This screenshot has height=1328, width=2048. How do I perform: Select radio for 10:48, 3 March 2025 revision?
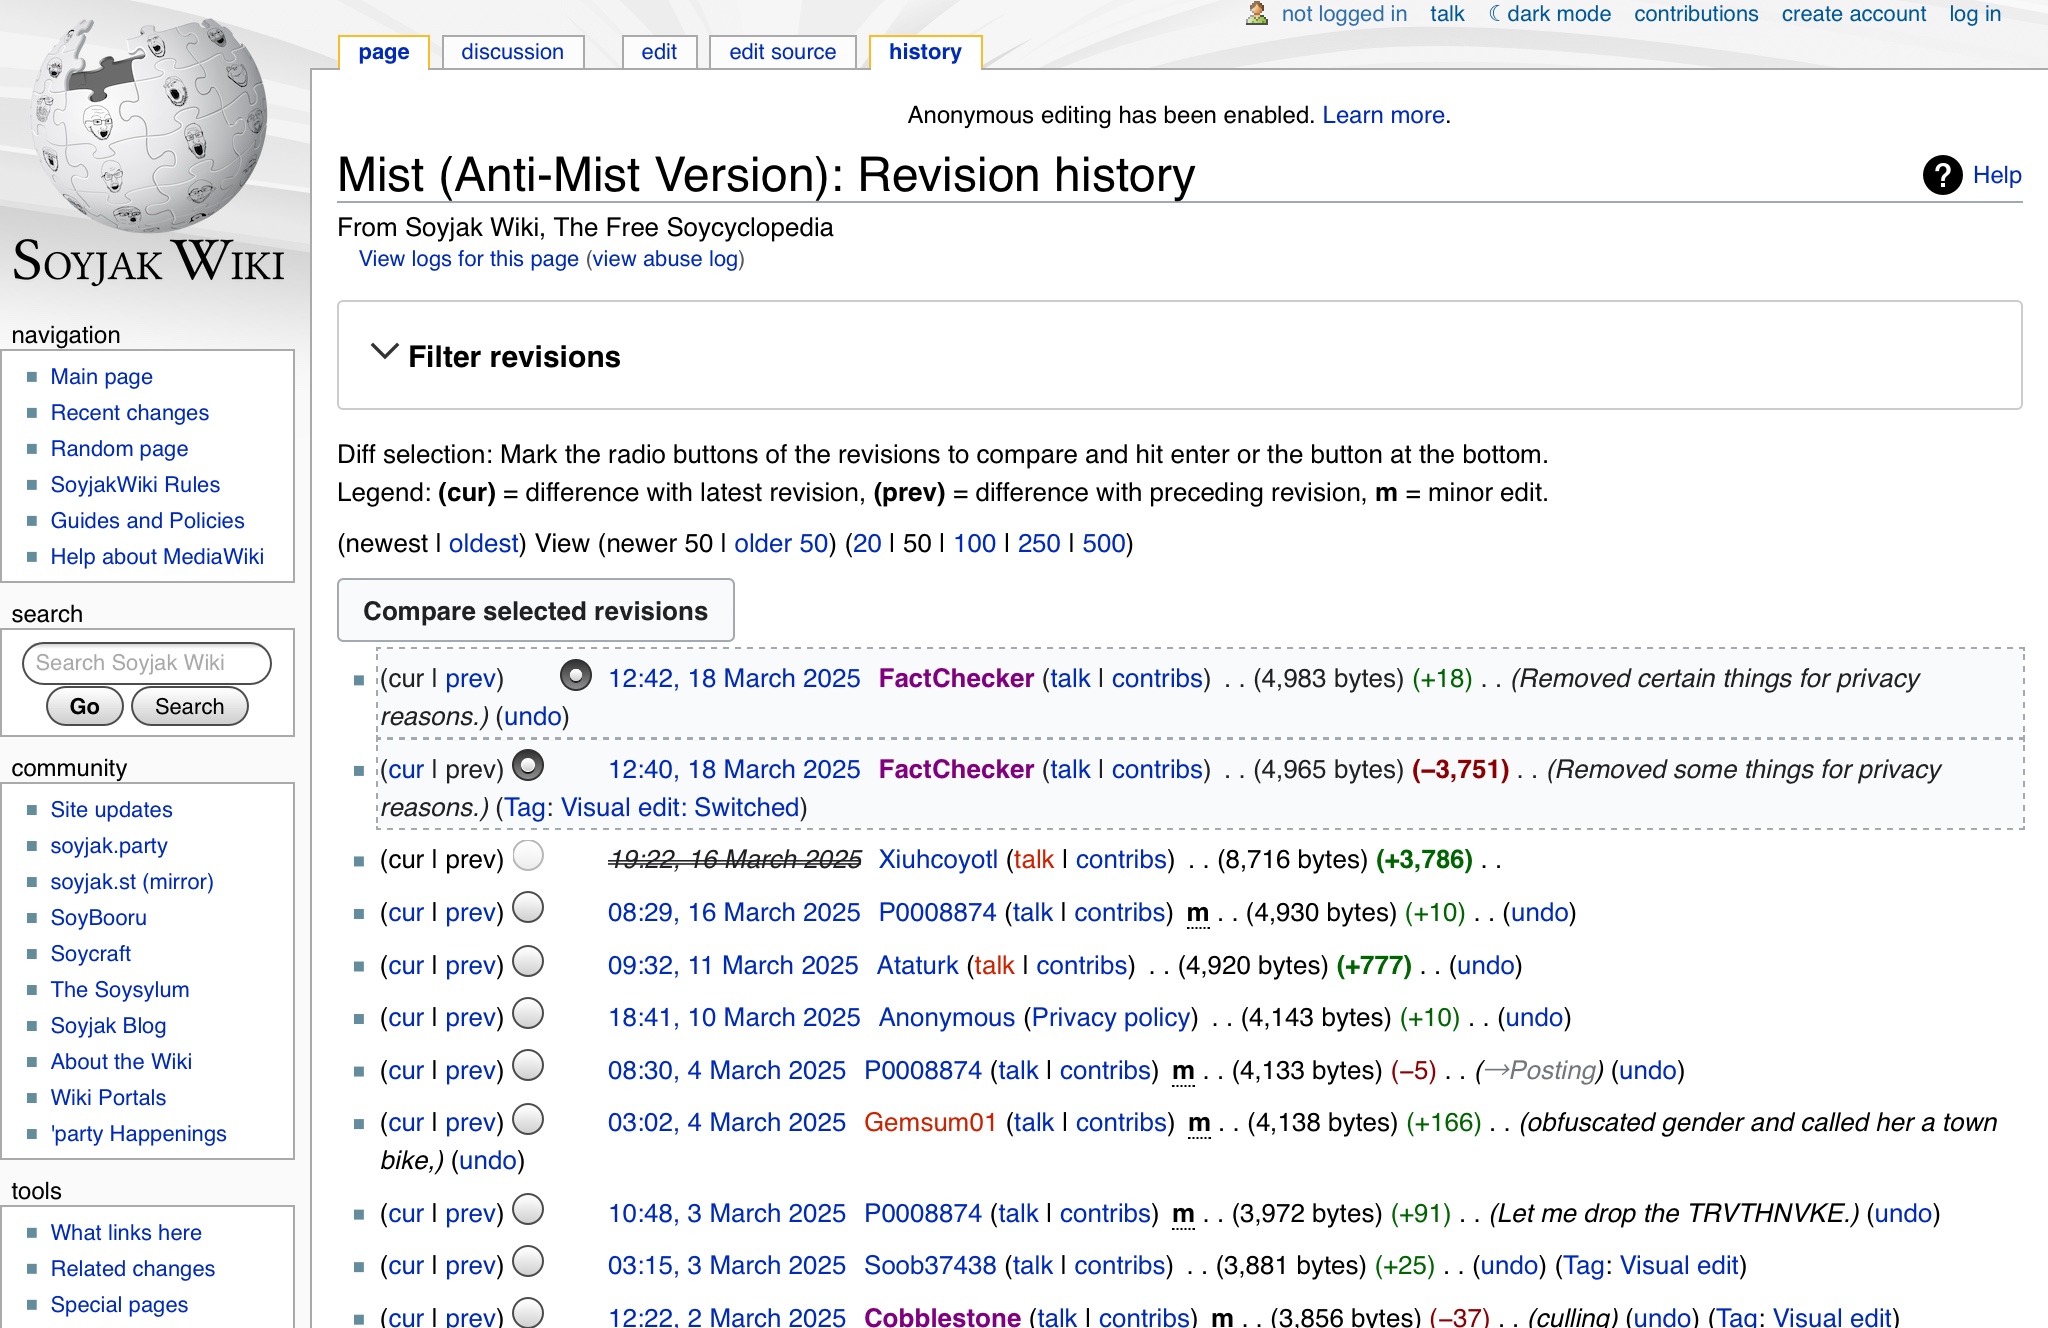(x=528, y=1210)
